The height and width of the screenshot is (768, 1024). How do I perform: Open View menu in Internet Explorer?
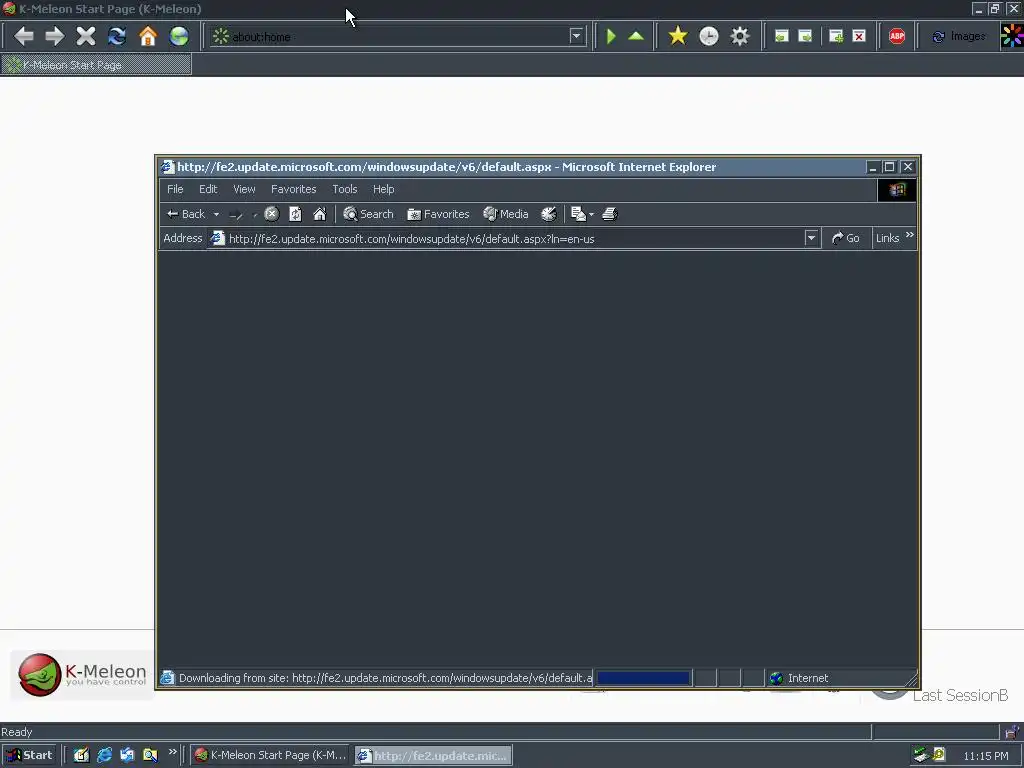(244, 189)
